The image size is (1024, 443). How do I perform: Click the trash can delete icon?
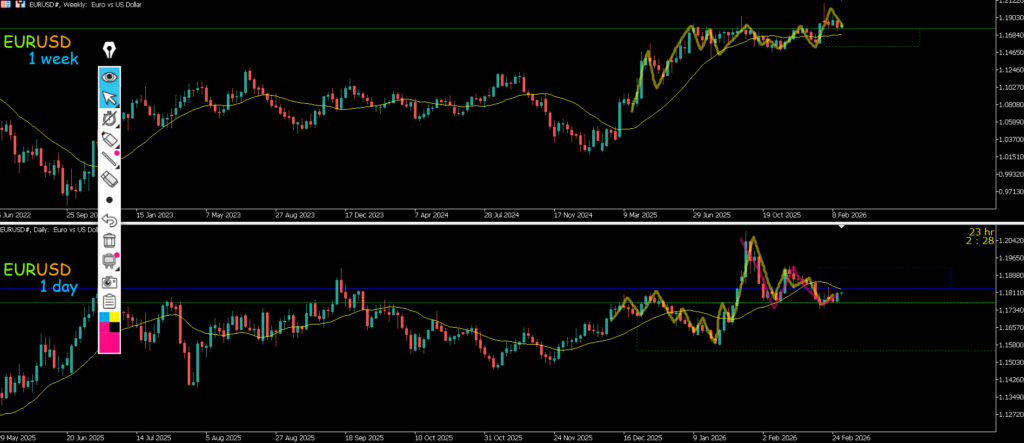coord(109,240)
